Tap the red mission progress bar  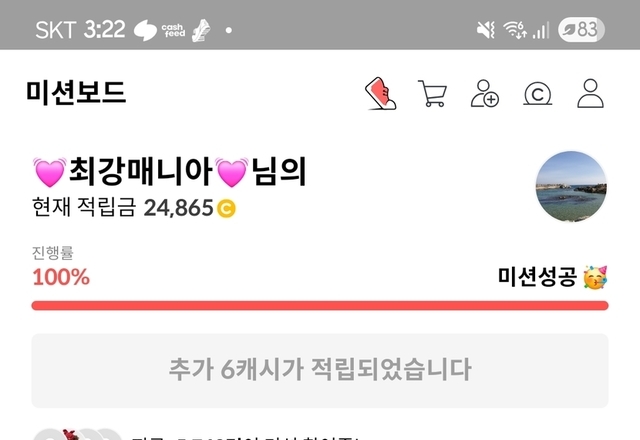[320, 305]
